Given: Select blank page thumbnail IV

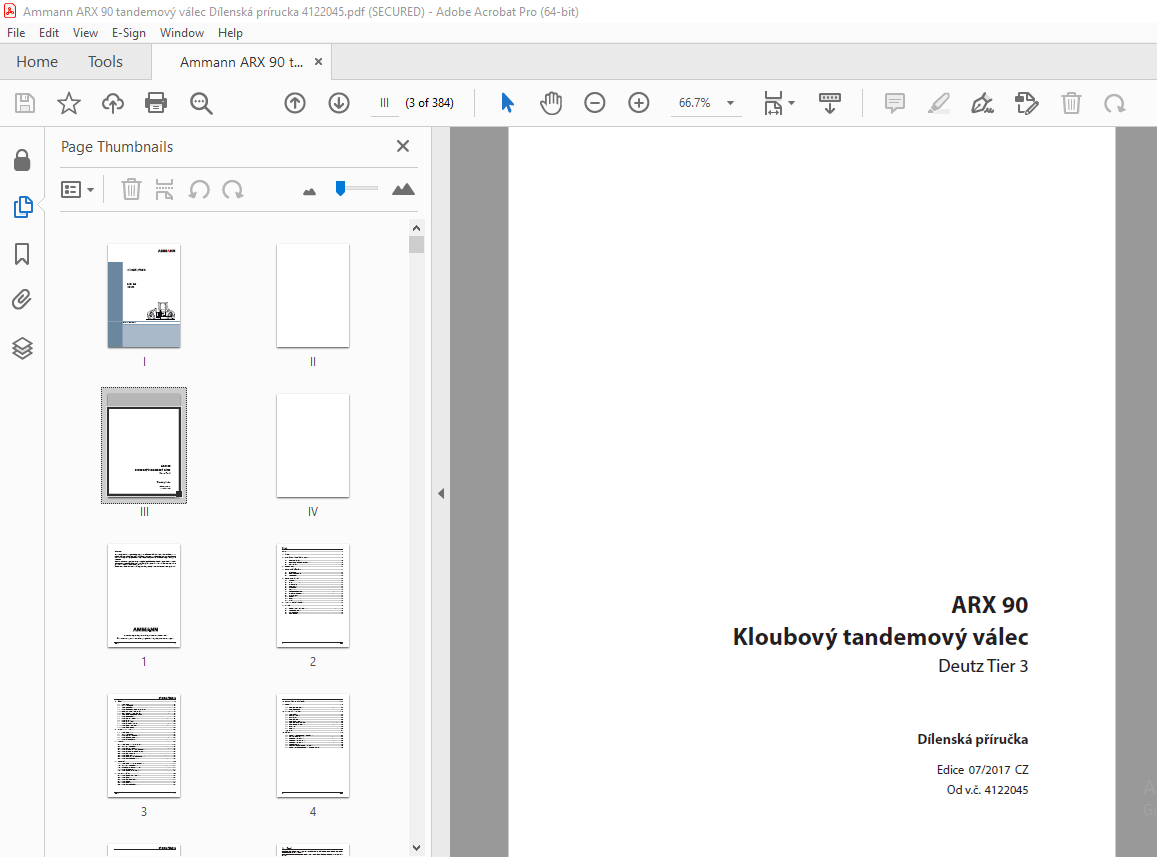Looking at the screenshot, I should click(313, 446).
